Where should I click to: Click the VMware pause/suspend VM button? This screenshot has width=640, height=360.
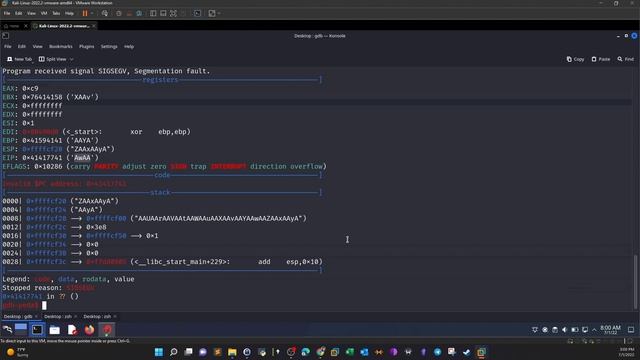tap(85, 13)
